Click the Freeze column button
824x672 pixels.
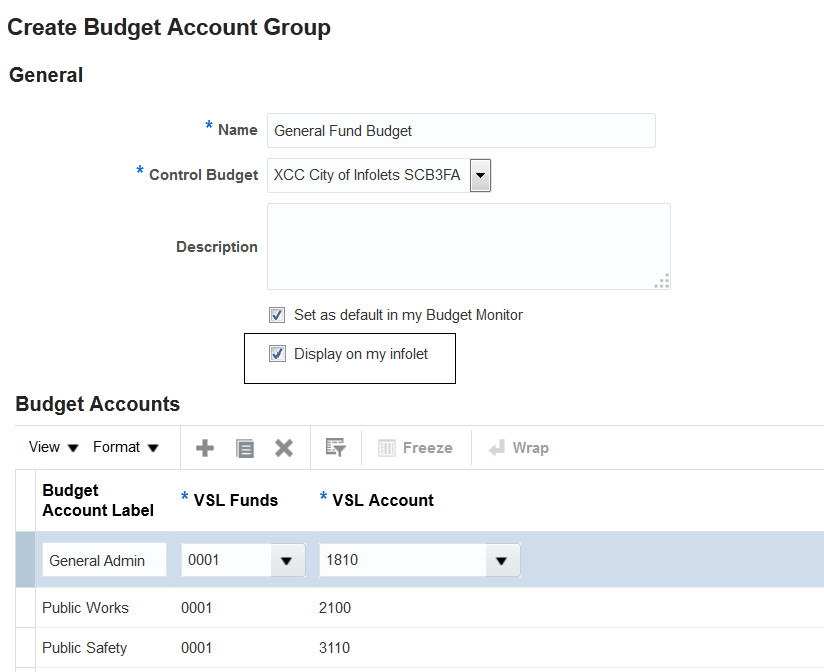[x=415, y=448]
